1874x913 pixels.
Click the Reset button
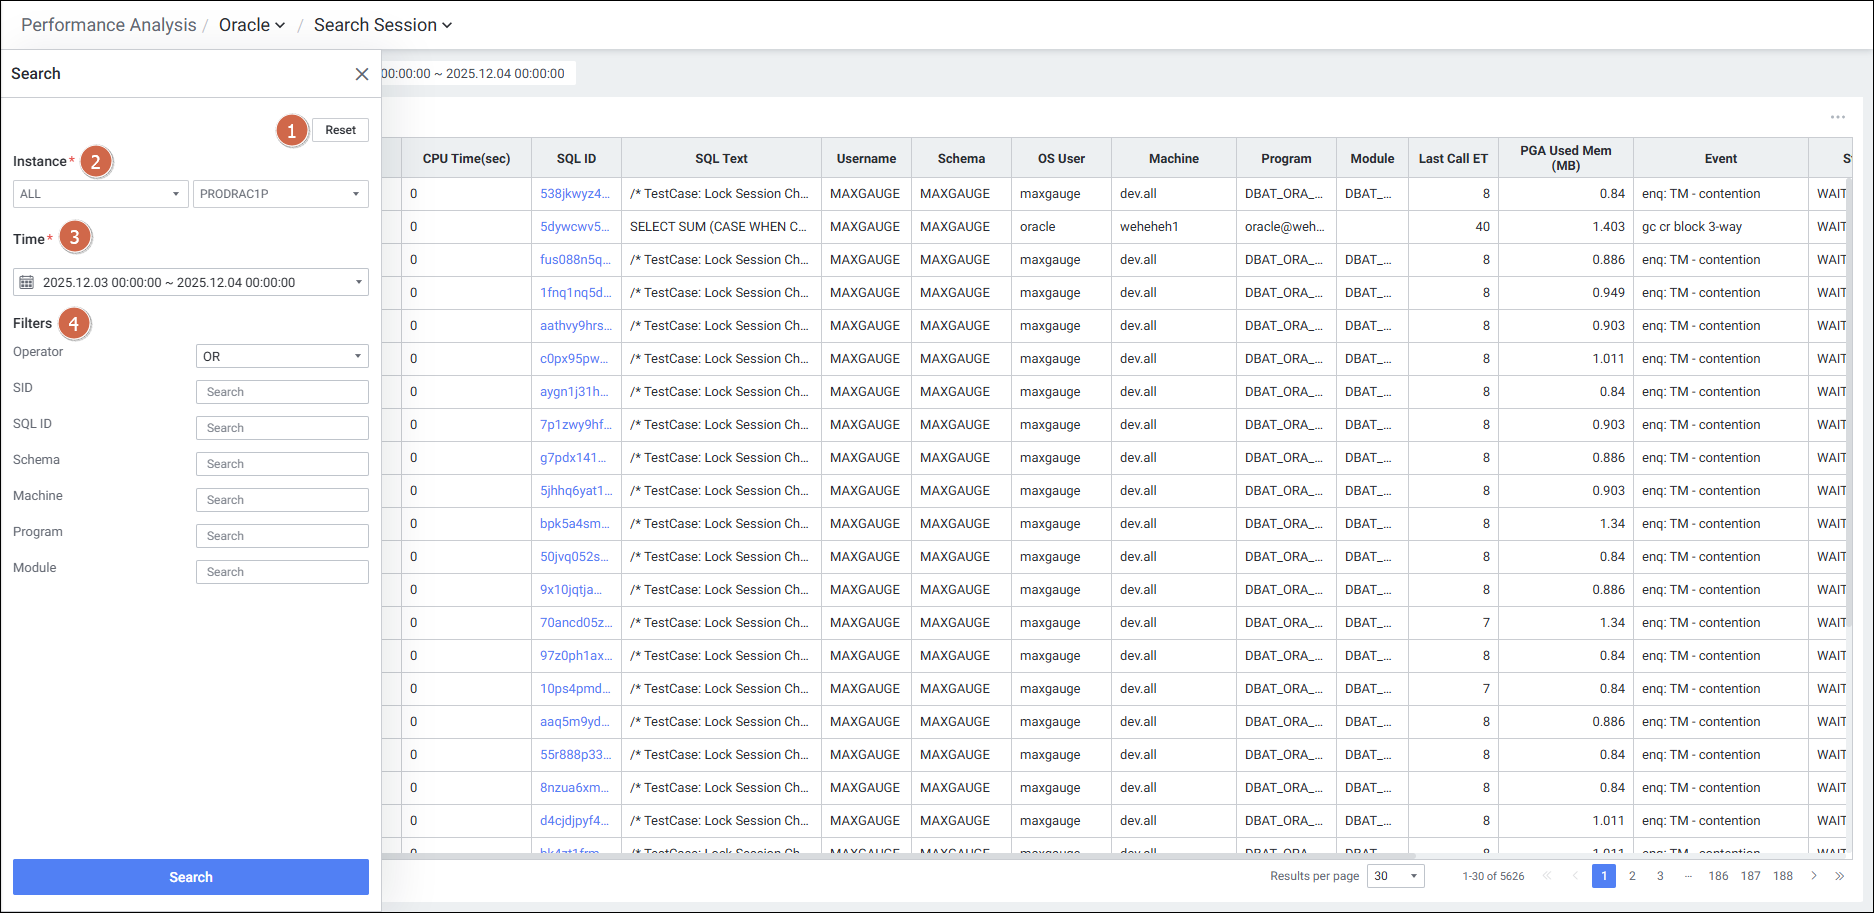click(340, 130)
